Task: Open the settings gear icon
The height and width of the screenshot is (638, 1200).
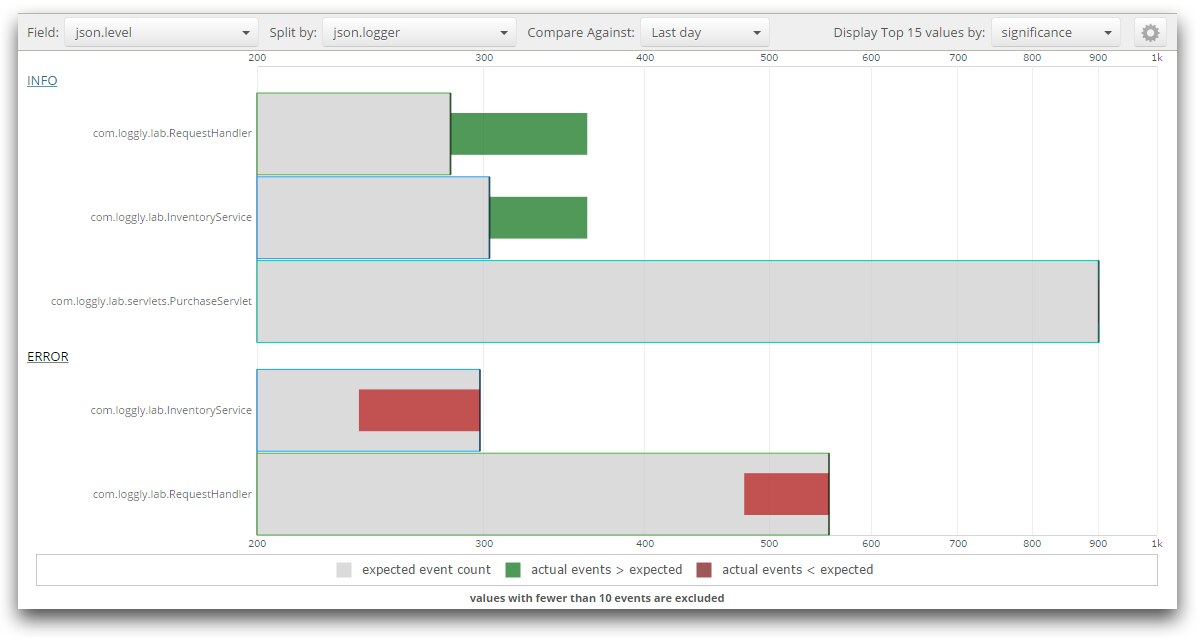Action: click(1150, 33)
